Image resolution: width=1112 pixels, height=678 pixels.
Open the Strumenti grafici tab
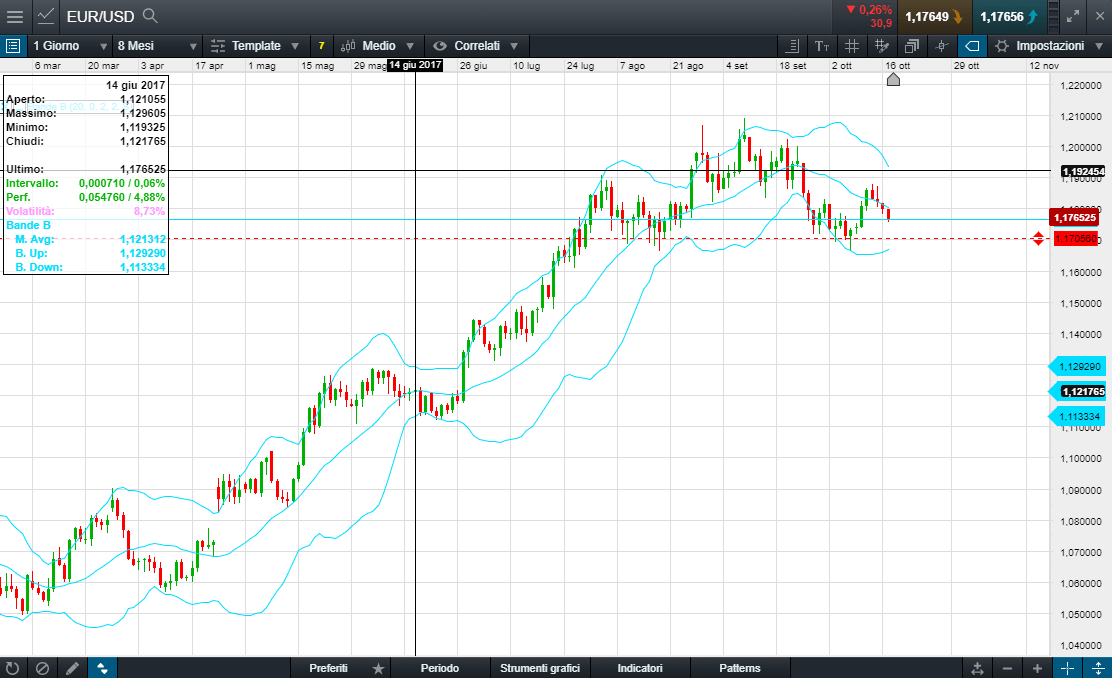[x=540, y=668]
